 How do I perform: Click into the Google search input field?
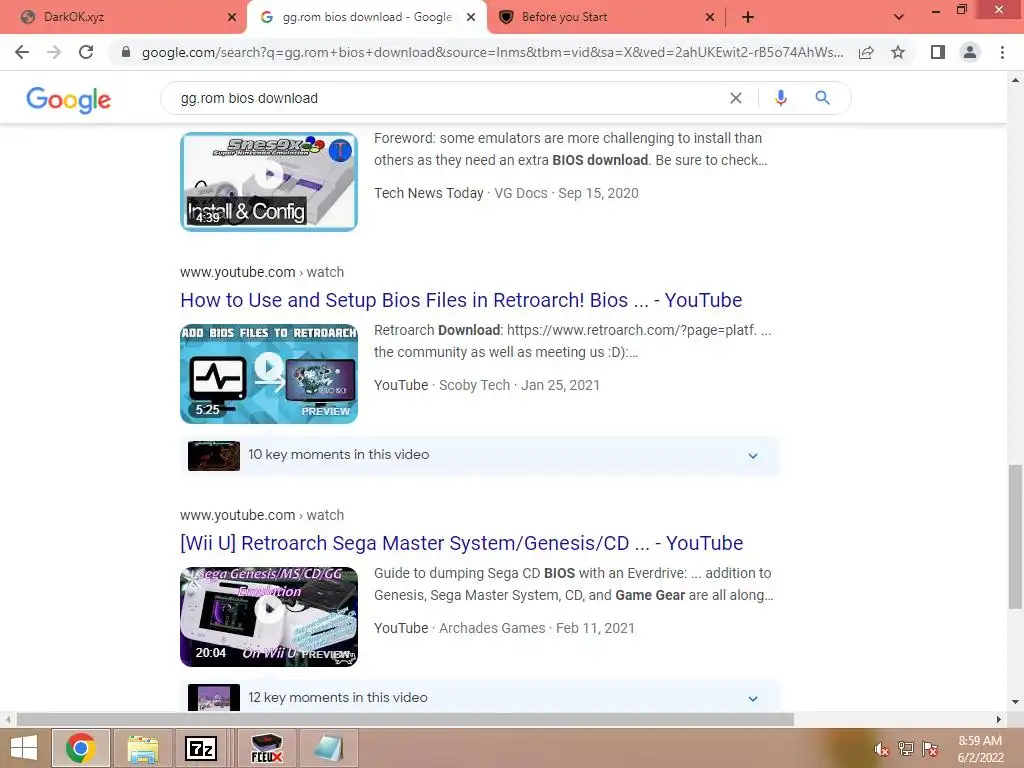pos(451,98)
